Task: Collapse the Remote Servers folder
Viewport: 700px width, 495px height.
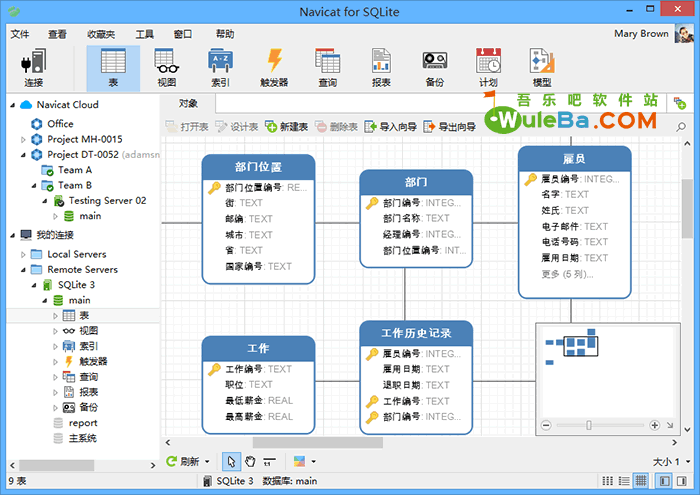Action: click(23, 270)
